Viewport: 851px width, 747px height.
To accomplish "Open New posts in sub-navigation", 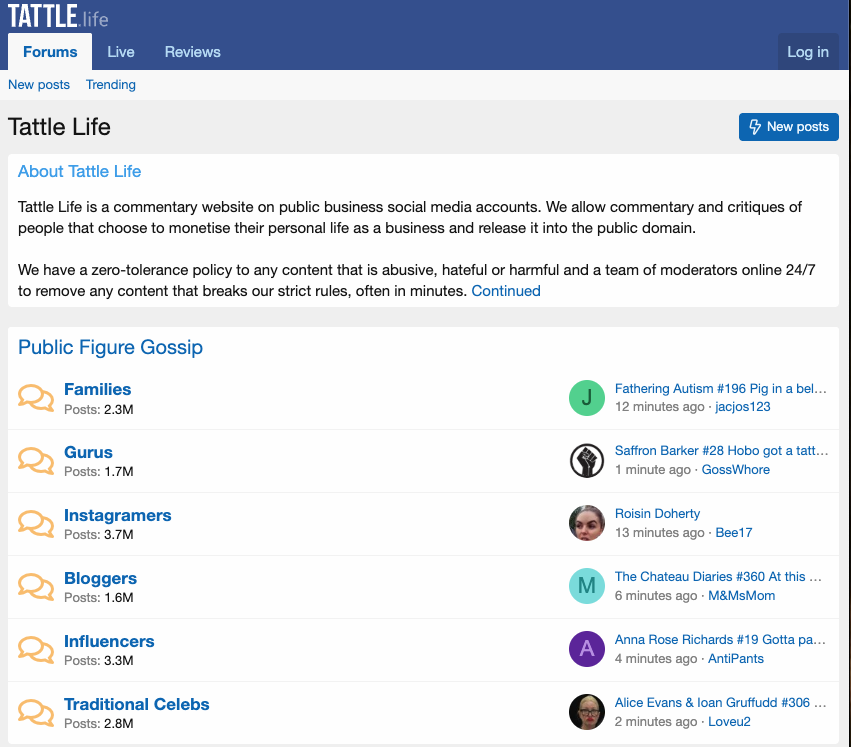I will (39, 85).
